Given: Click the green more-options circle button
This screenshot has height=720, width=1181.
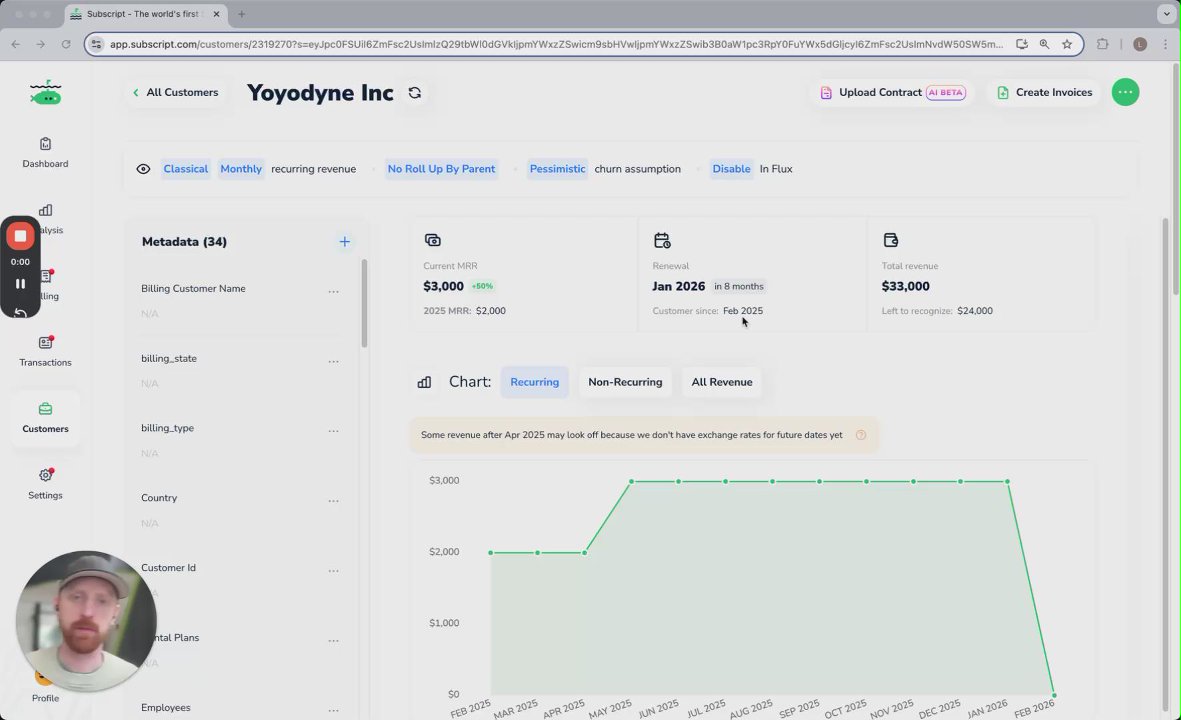Looking at the screenshot, I should [1125, 93].
